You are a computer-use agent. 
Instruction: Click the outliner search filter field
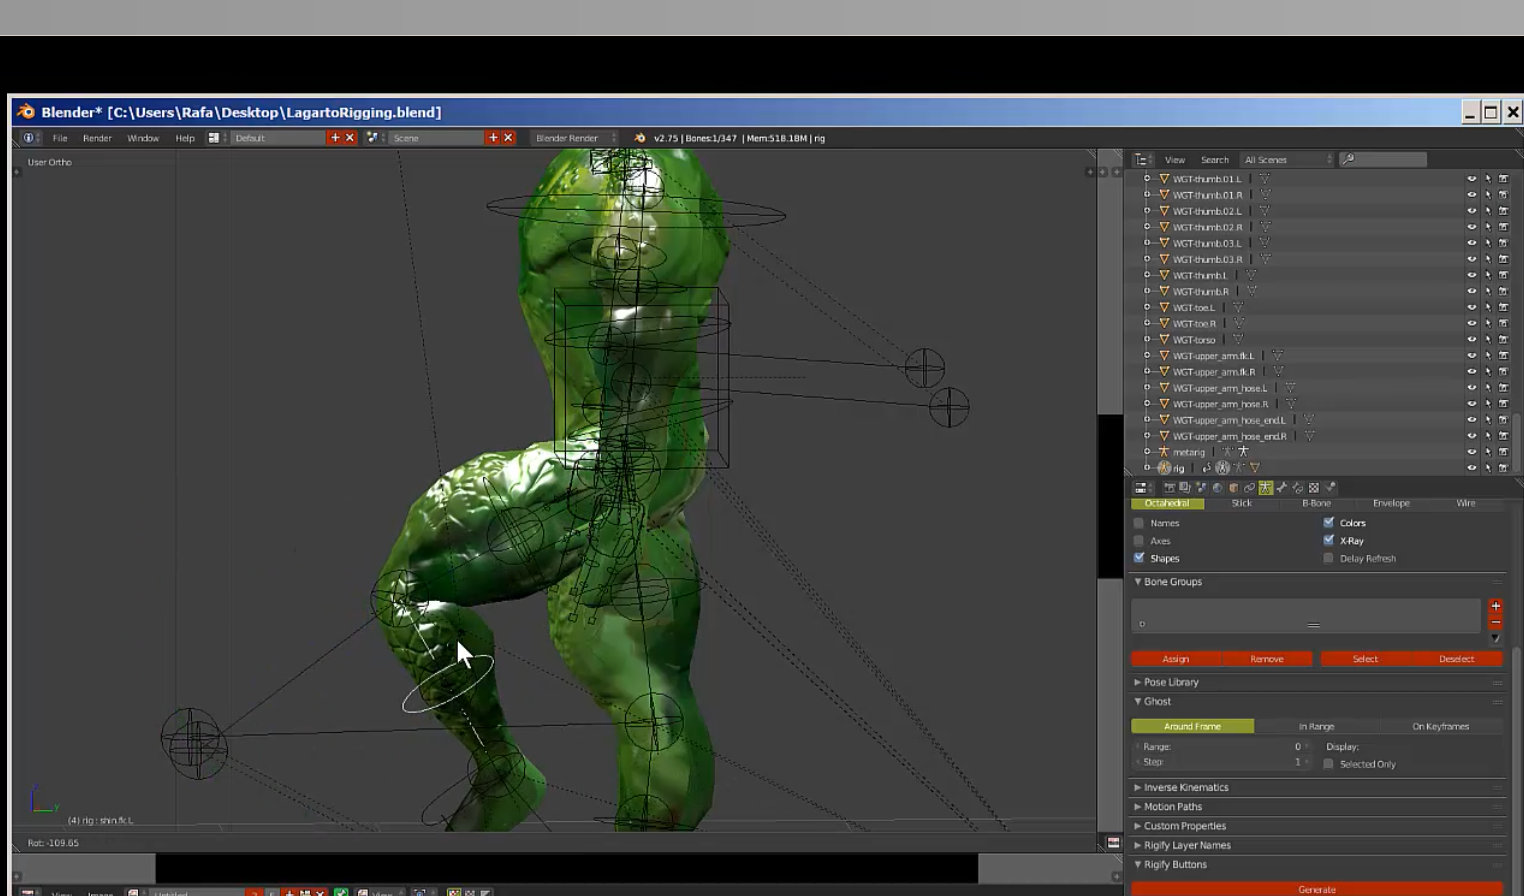[1384, 160]
